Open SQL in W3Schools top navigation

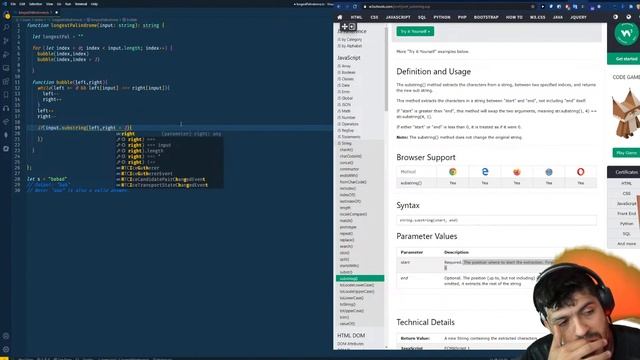point(422,17)
